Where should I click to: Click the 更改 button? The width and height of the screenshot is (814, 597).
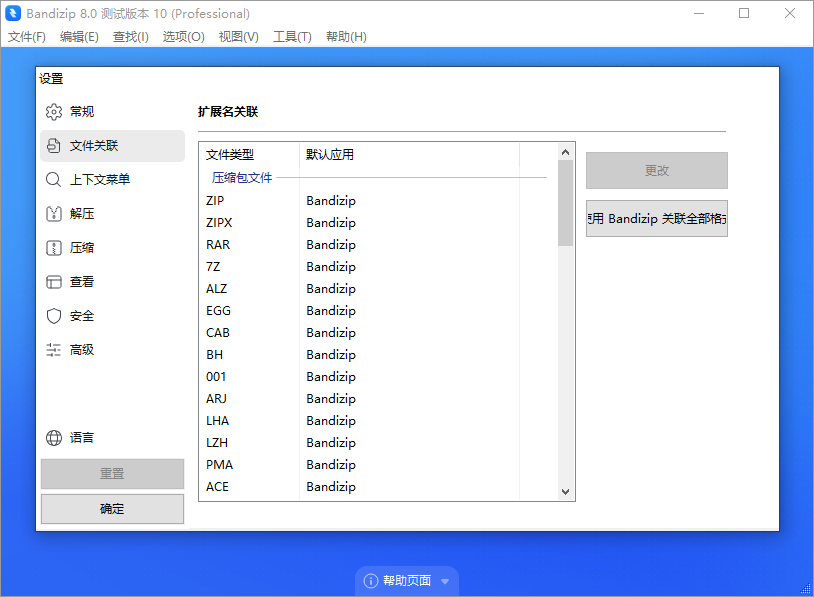point(656,170)
